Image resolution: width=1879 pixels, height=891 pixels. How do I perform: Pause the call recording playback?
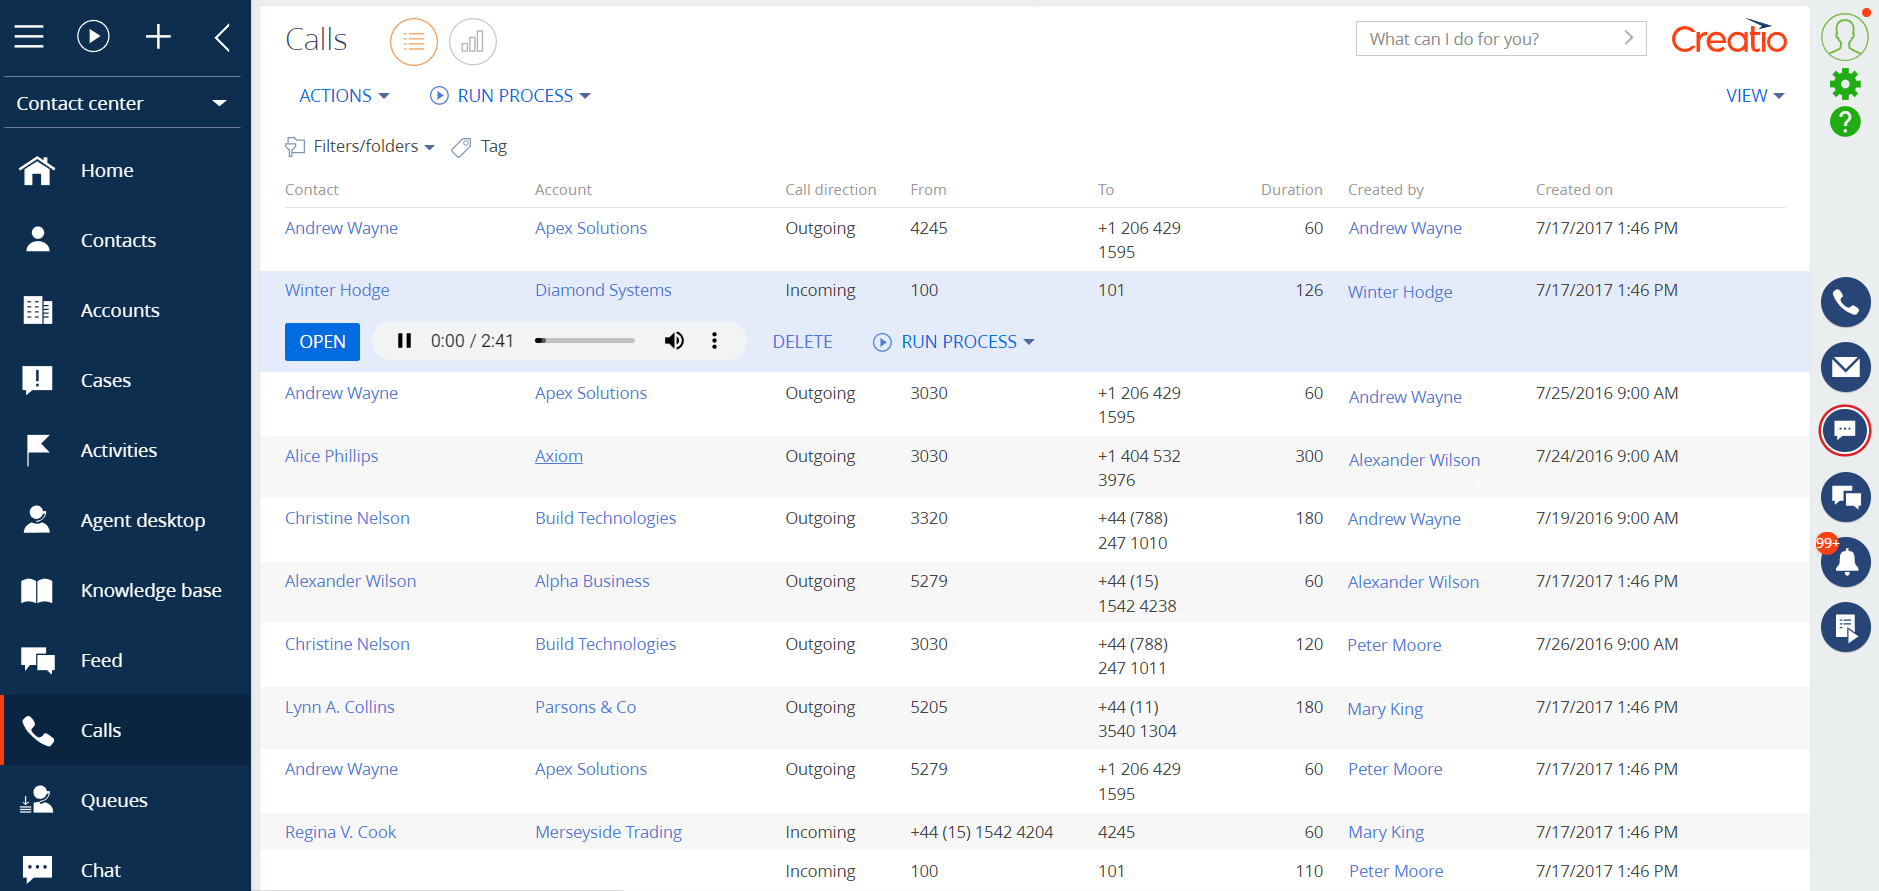(404, 341)
